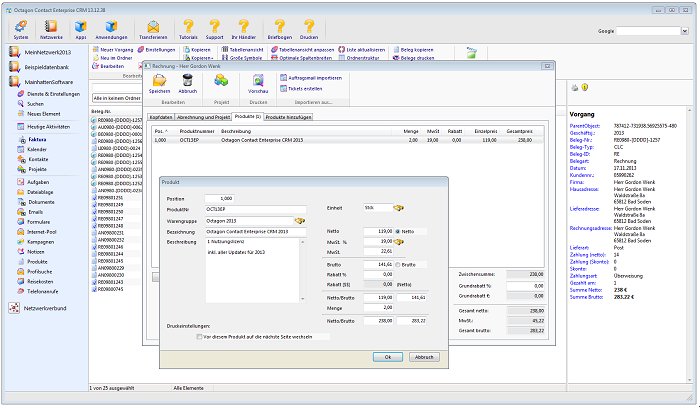Viewport: 700px width, 408px height.
Task: Click Tickets erstellen
Action: click(x=301, y=88)
